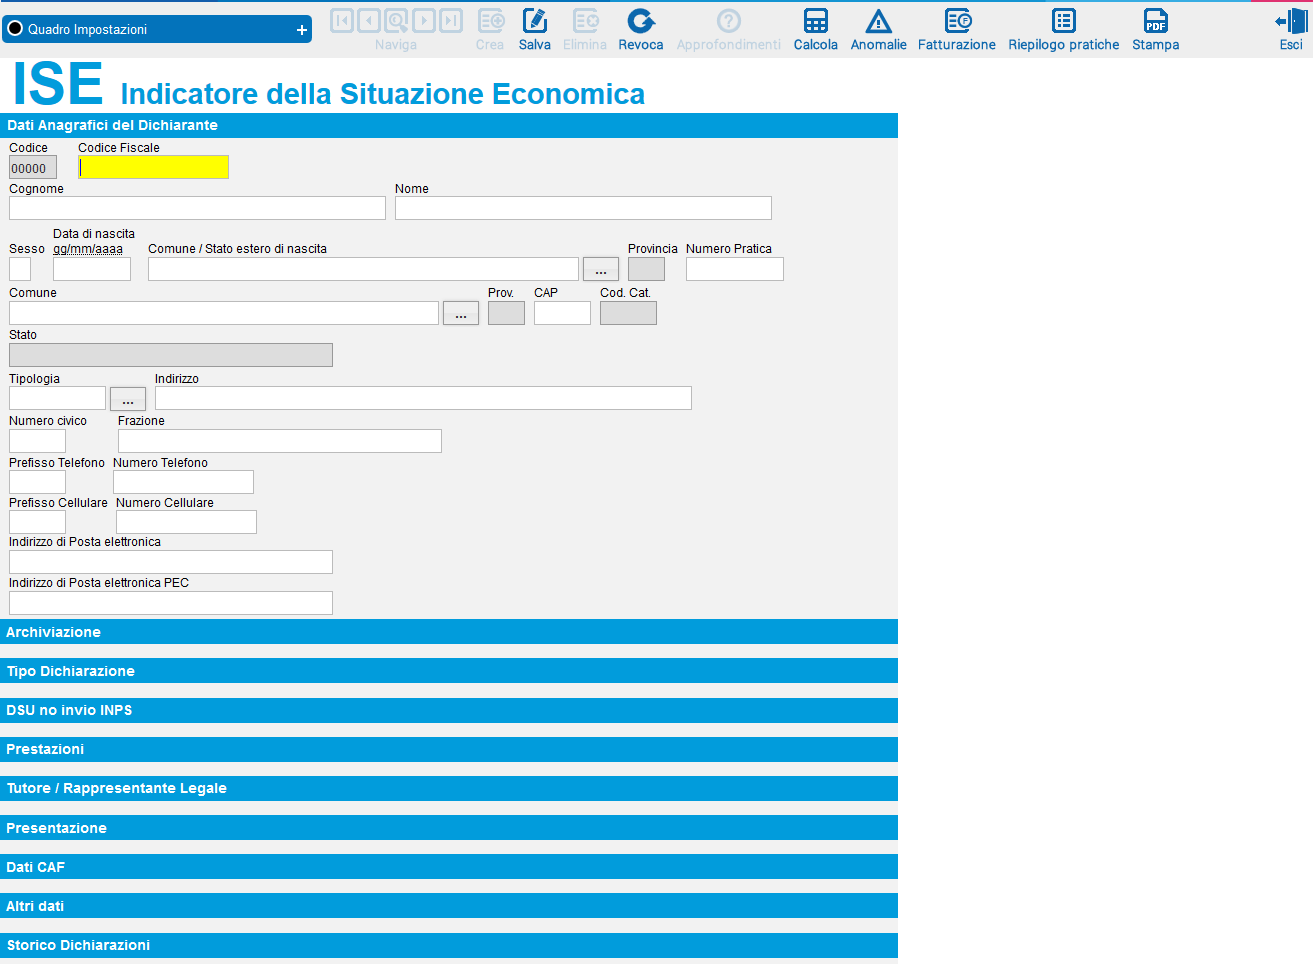Image resolution: width=1313 pixels, height=964 pixels.
Task: Expand the Prestazioni section
Action: point(449,749)
